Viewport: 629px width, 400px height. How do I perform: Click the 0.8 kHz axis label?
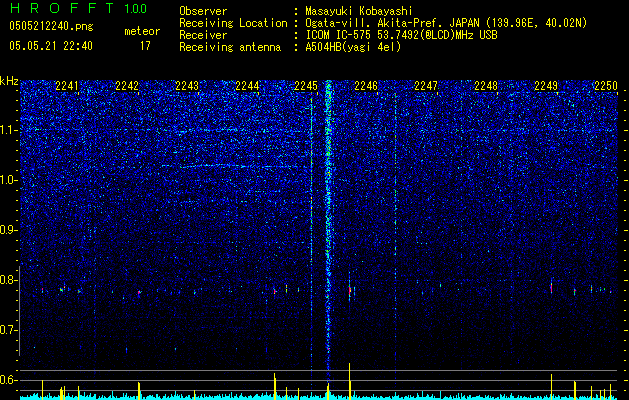(8, 280)
